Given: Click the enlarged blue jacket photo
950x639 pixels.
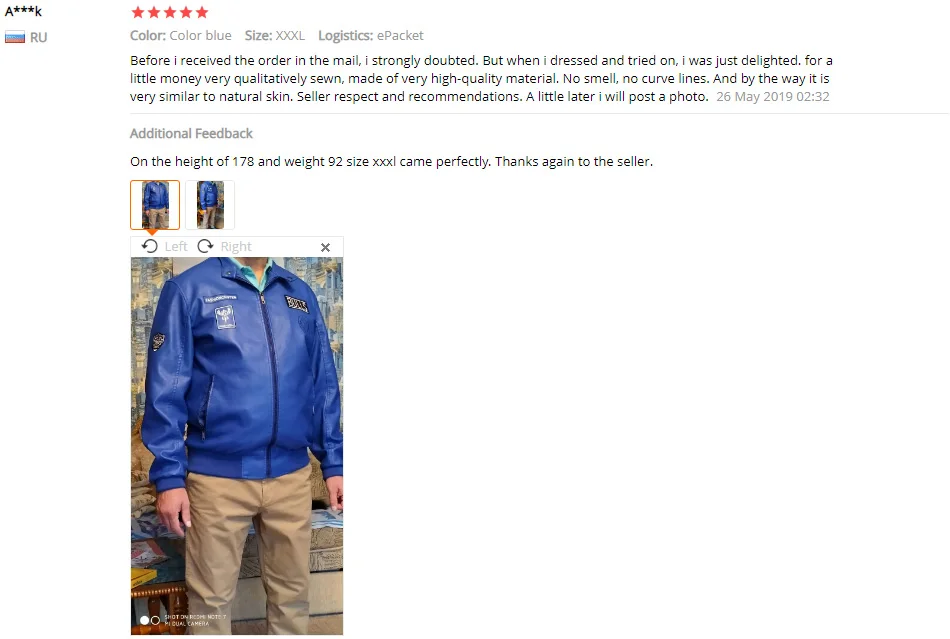Looking at the screenshot, I should pos(237,446).
